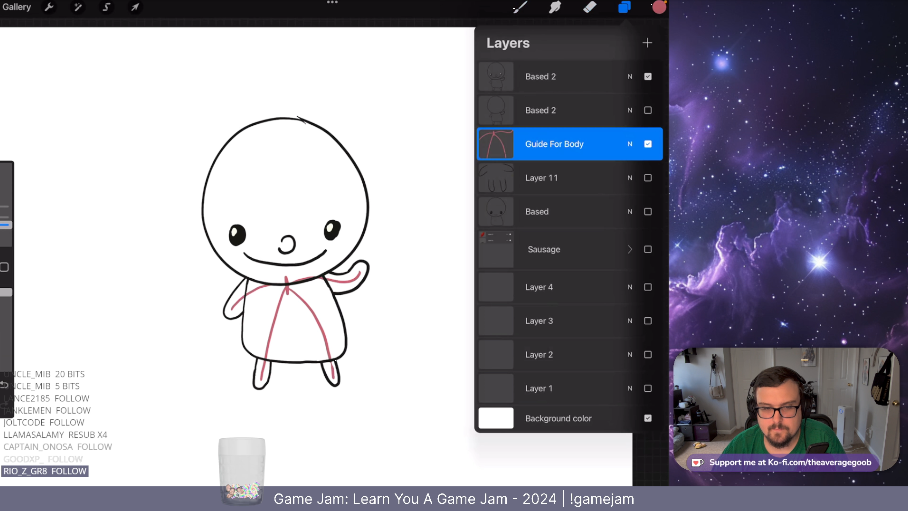This screenshot has height=511, width=908.
Task: Open the Adjustments magic wand menu
Action: coord(78,7)
